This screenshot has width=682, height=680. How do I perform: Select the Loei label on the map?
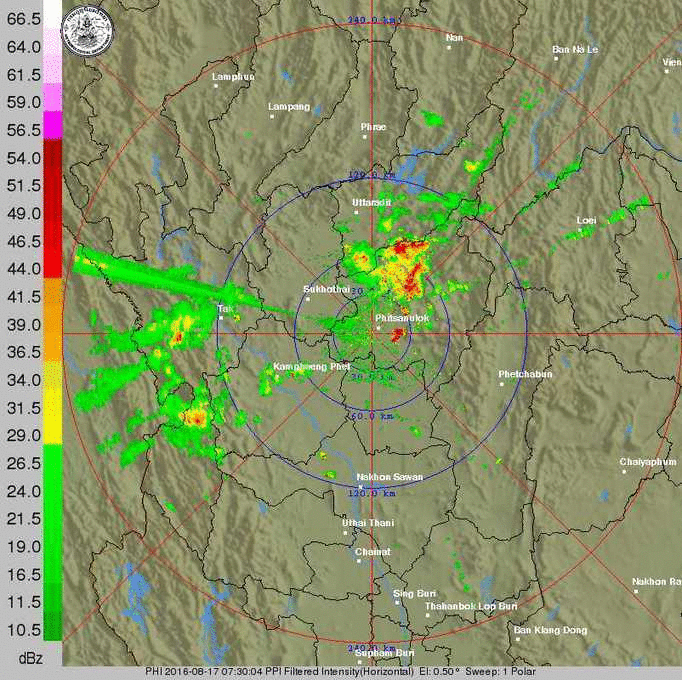coord(586,219)
